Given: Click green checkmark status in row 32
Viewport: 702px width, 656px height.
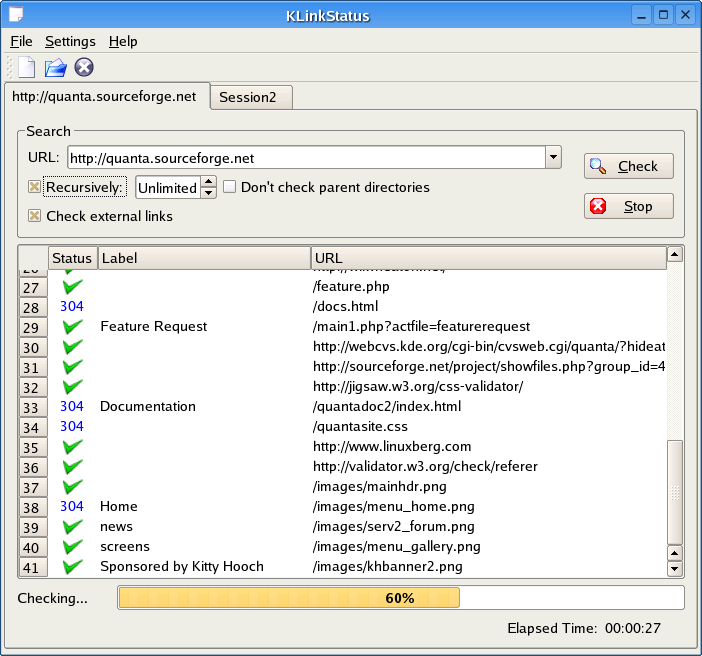Looking at the screenshot, I should (72, 386).
